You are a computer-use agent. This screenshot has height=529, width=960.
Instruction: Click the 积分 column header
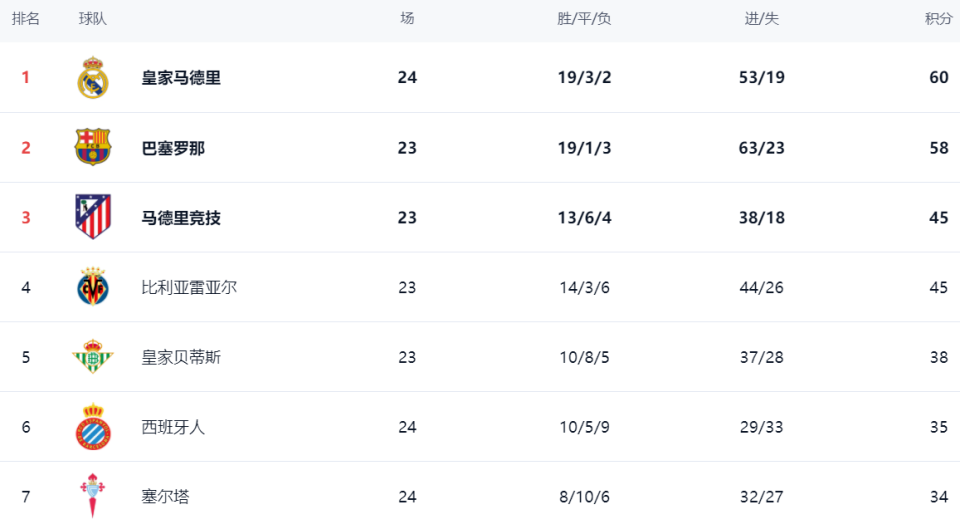tap(938, 19)
